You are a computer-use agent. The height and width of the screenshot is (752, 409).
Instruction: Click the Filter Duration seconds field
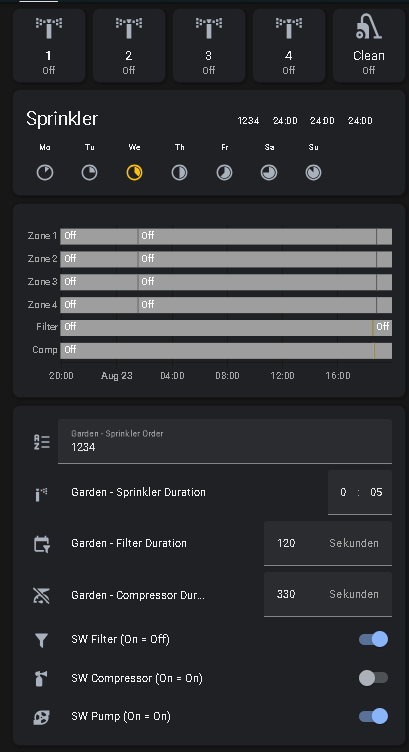328,543
